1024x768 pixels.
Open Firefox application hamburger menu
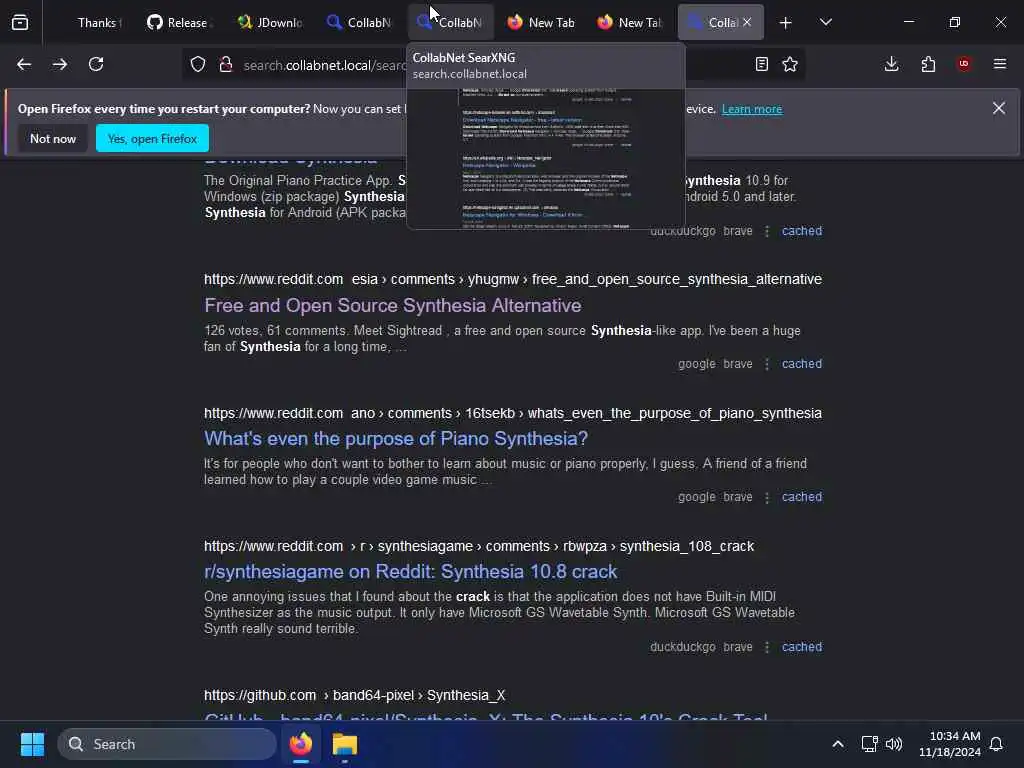click(x=1000, y=64)
